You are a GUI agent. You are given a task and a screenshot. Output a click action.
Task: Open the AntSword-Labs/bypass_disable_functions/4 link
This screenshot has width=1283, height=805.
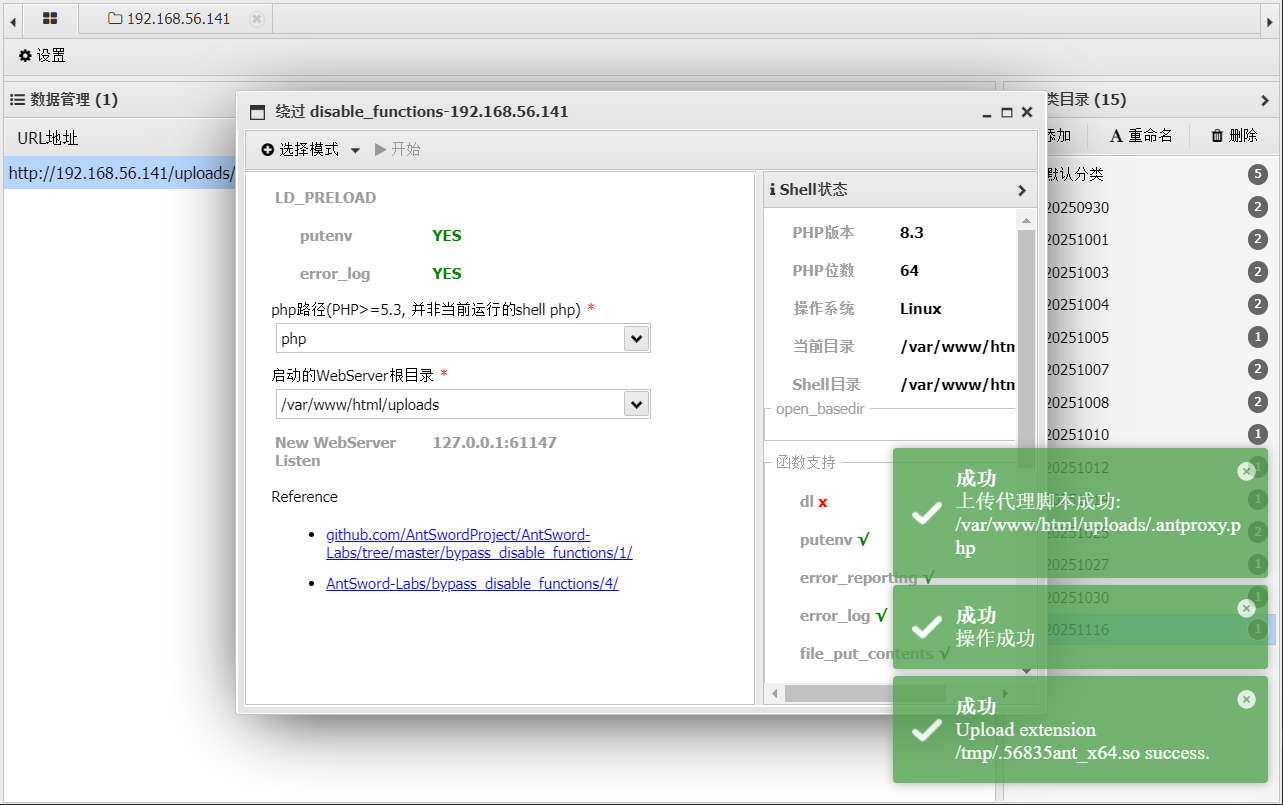click(472, 584)
